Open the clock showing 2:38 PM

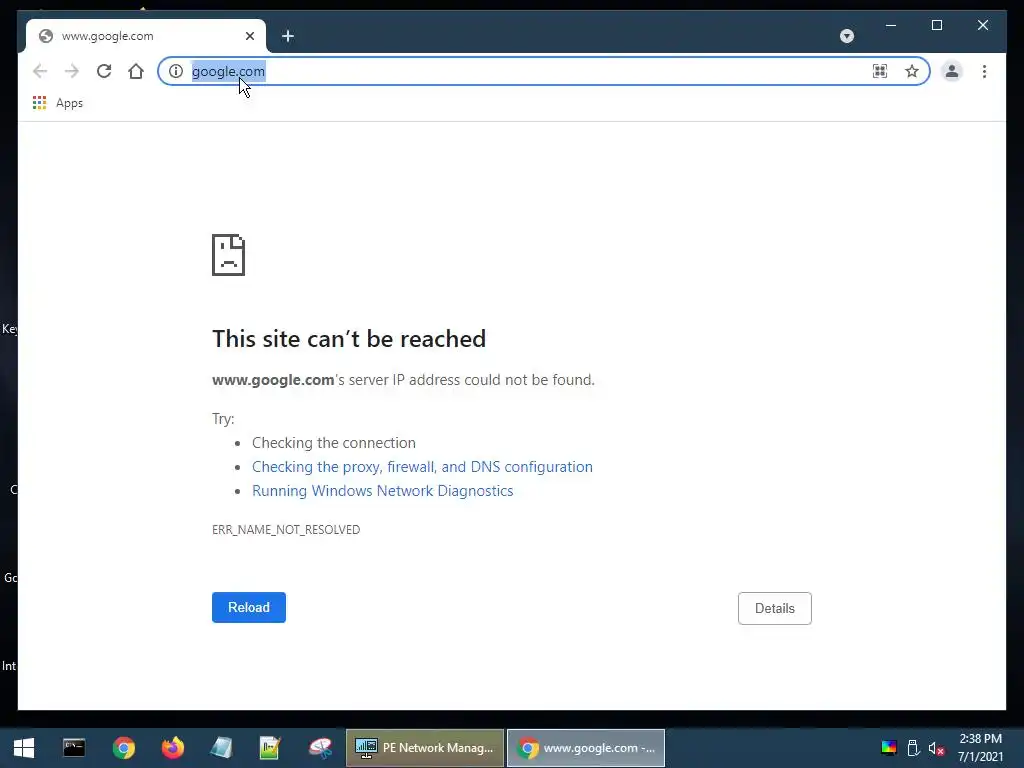[980, 748]
